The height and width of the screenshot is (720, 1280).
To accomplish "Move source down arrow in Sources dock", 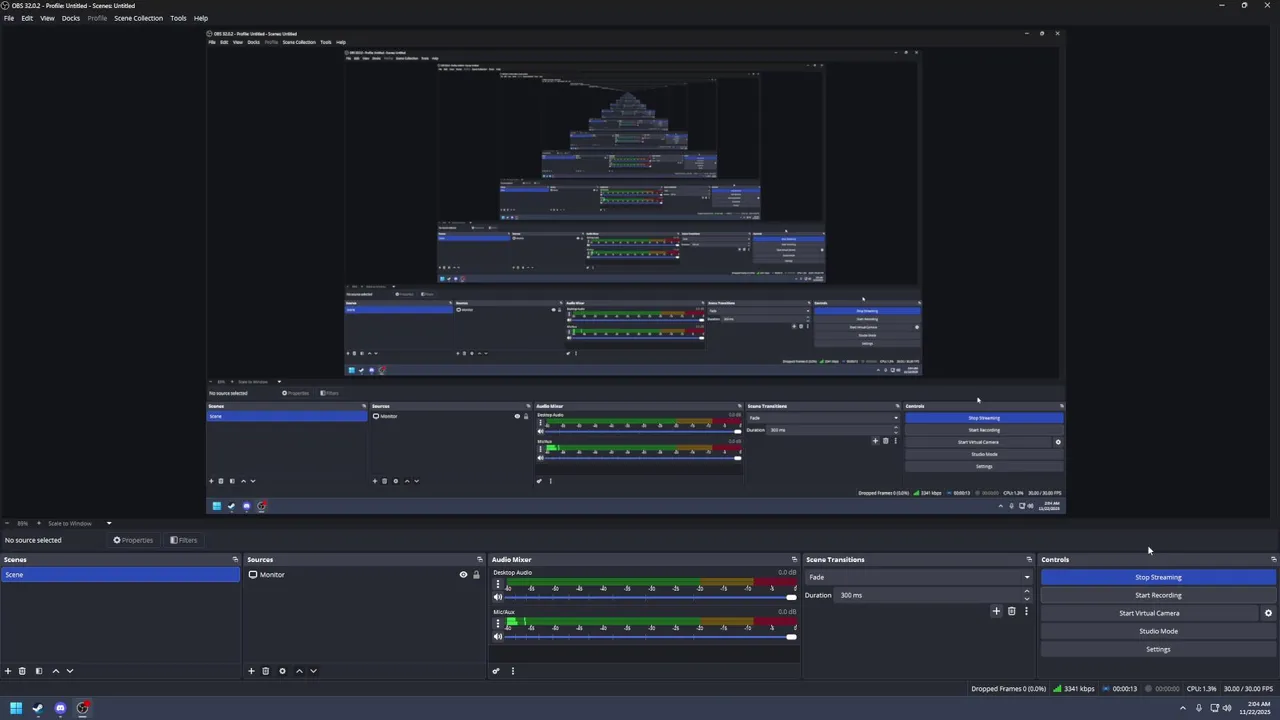I will (x=313, y=671).
